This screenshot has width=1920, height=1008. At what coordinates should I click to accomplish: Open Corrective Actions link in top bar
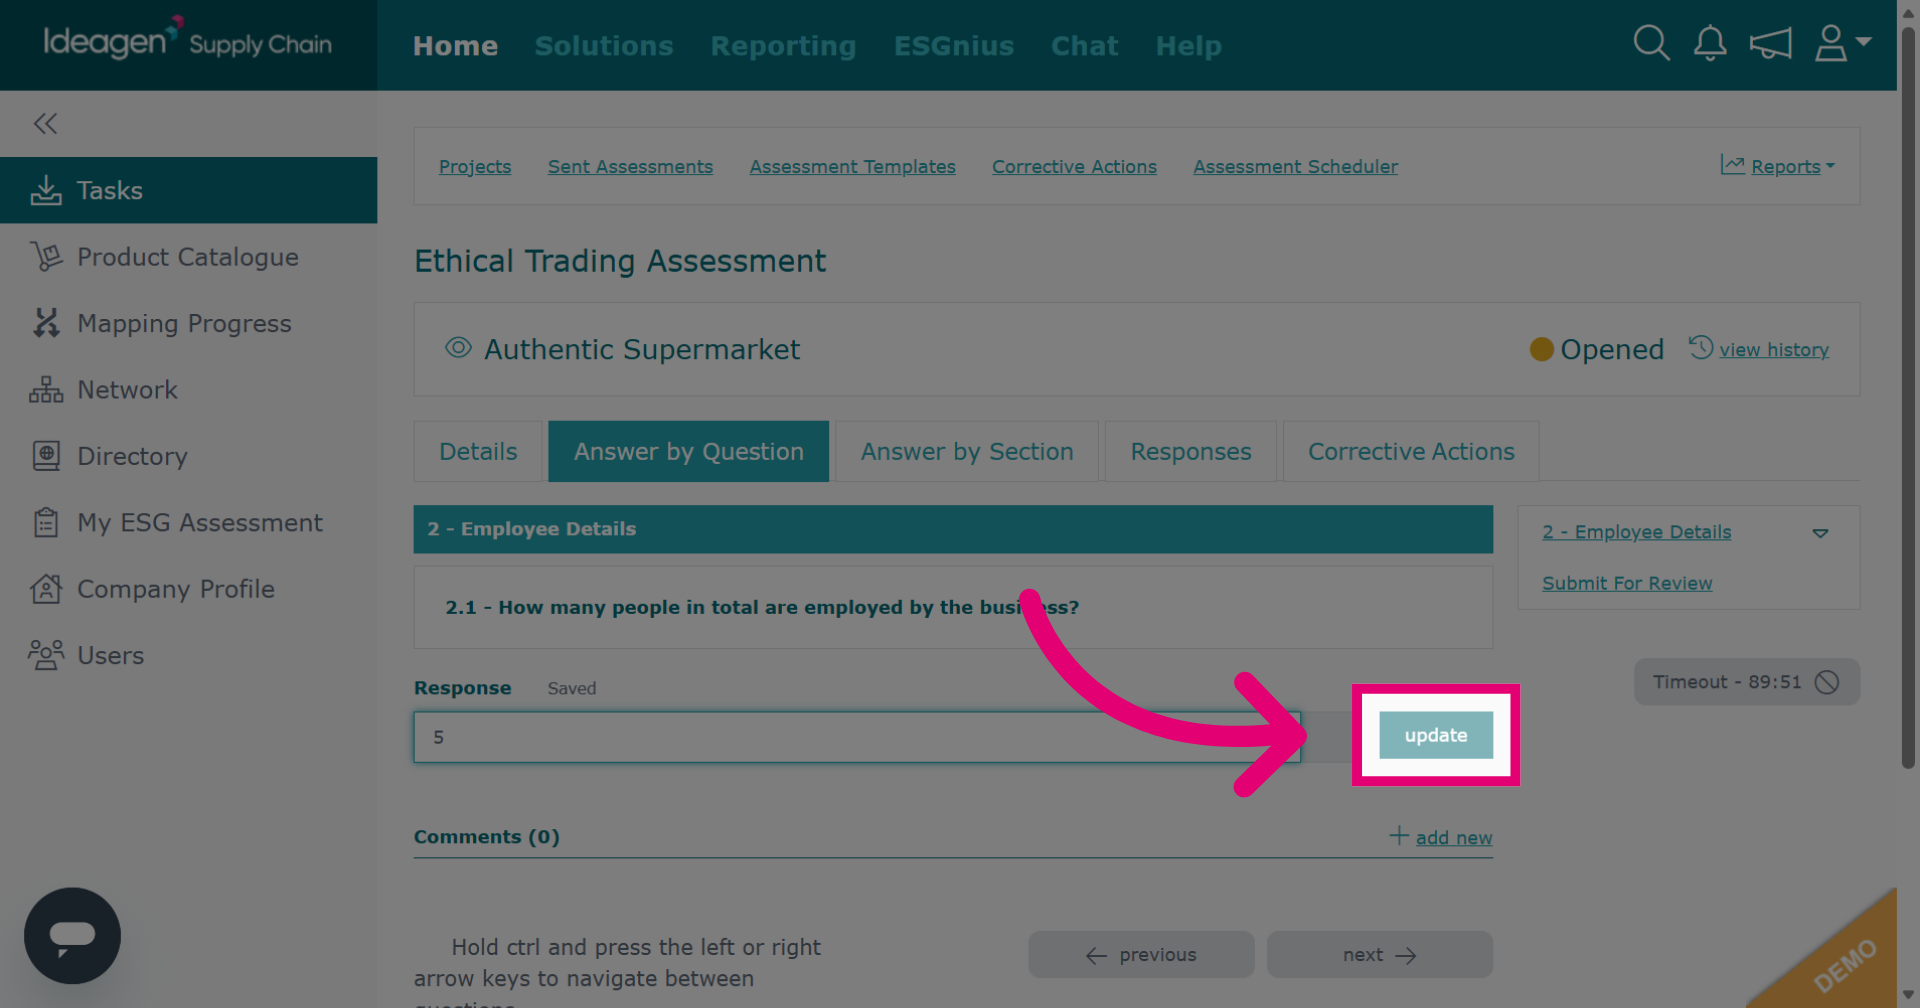pyautogui.click(x=1074, y=167)
